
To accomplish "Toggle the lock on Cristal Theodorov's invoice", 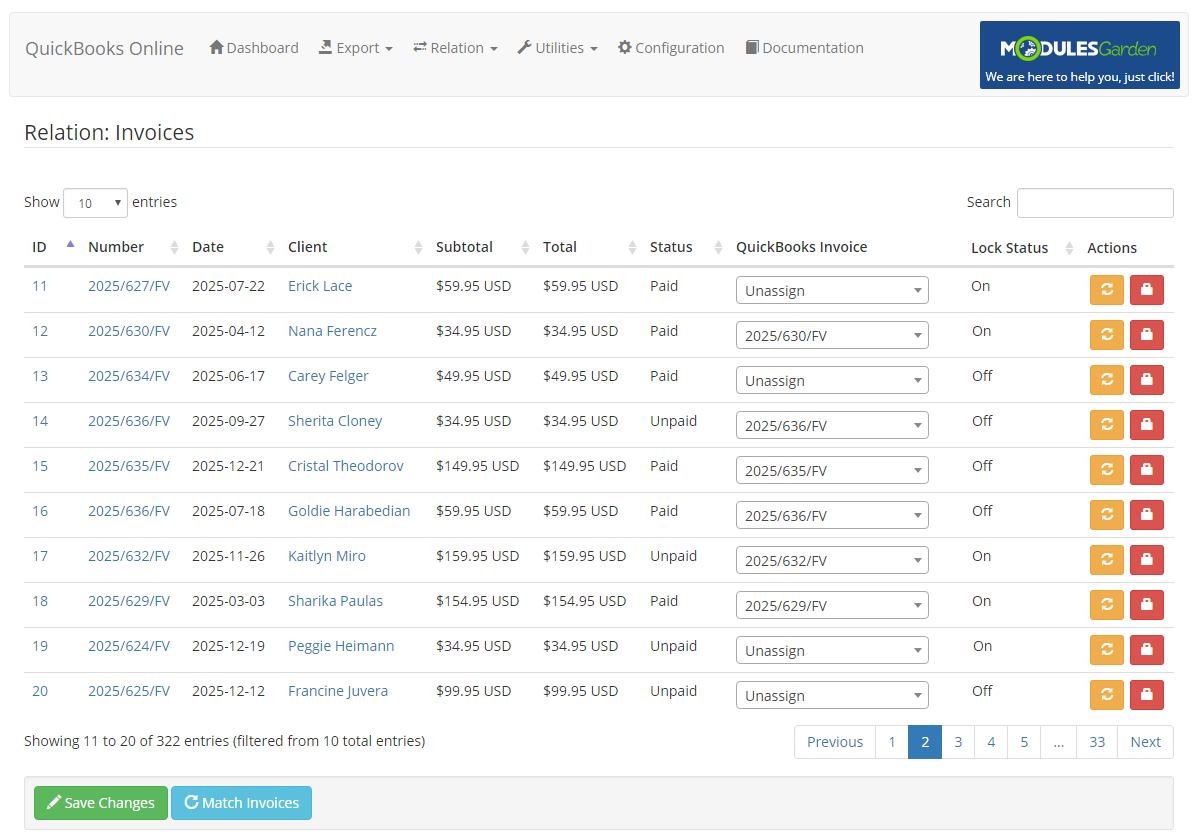I will click(x=1146, y=469).
